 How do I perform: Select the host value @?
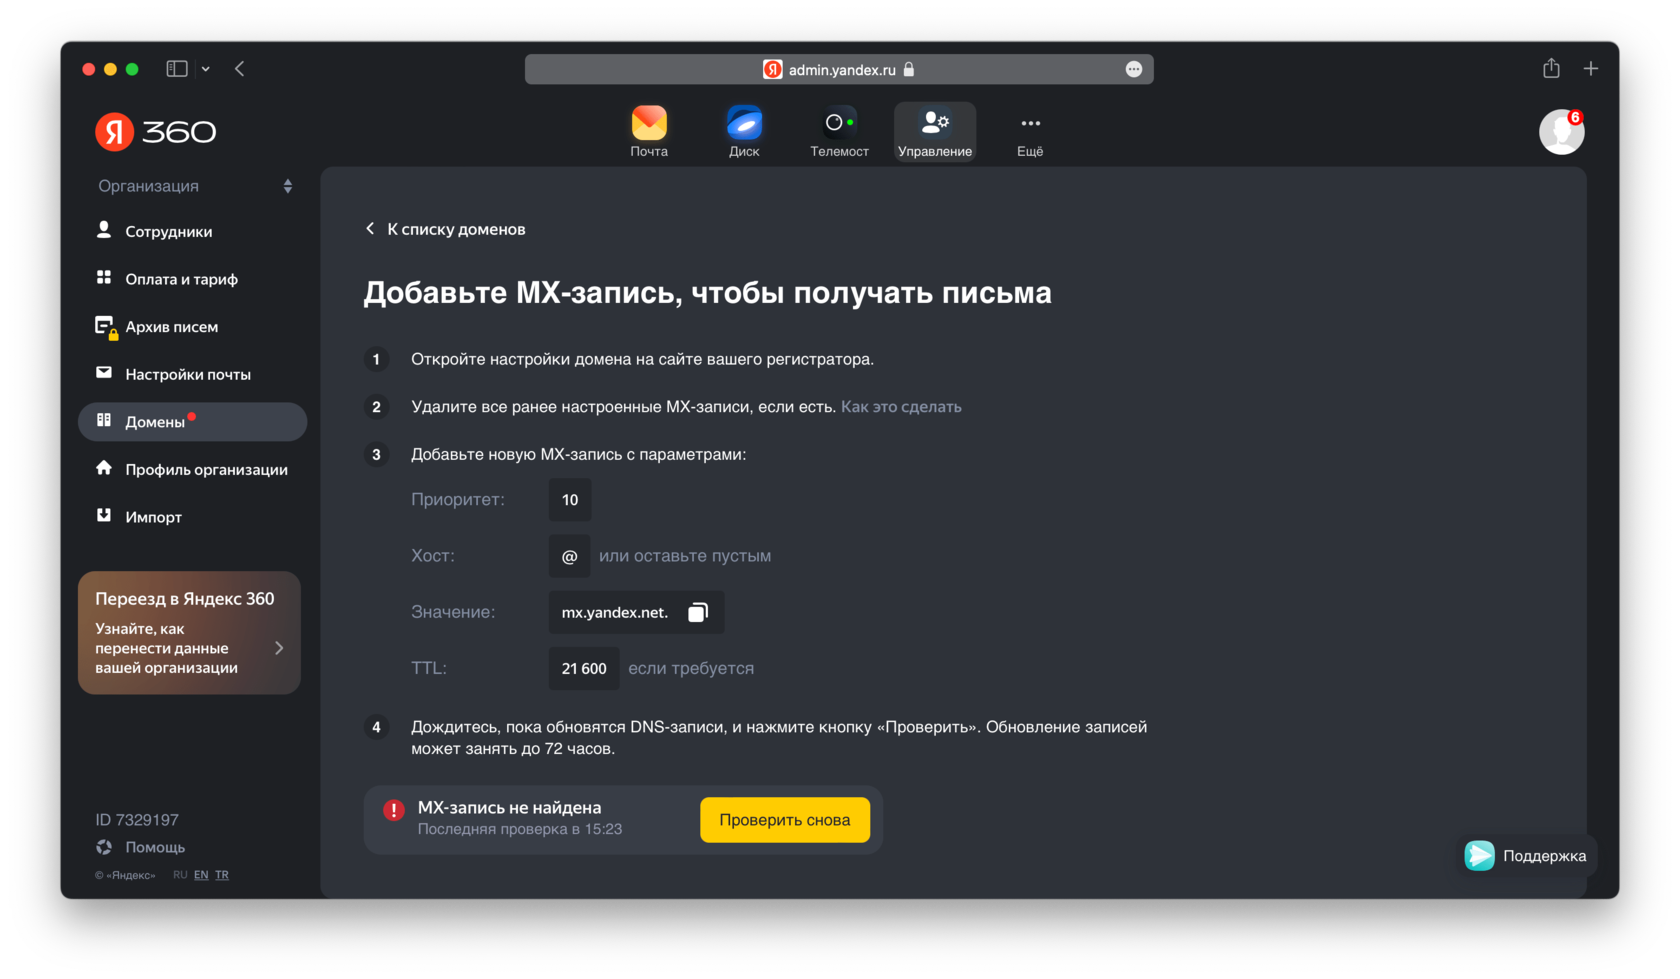tap(569, 556)
